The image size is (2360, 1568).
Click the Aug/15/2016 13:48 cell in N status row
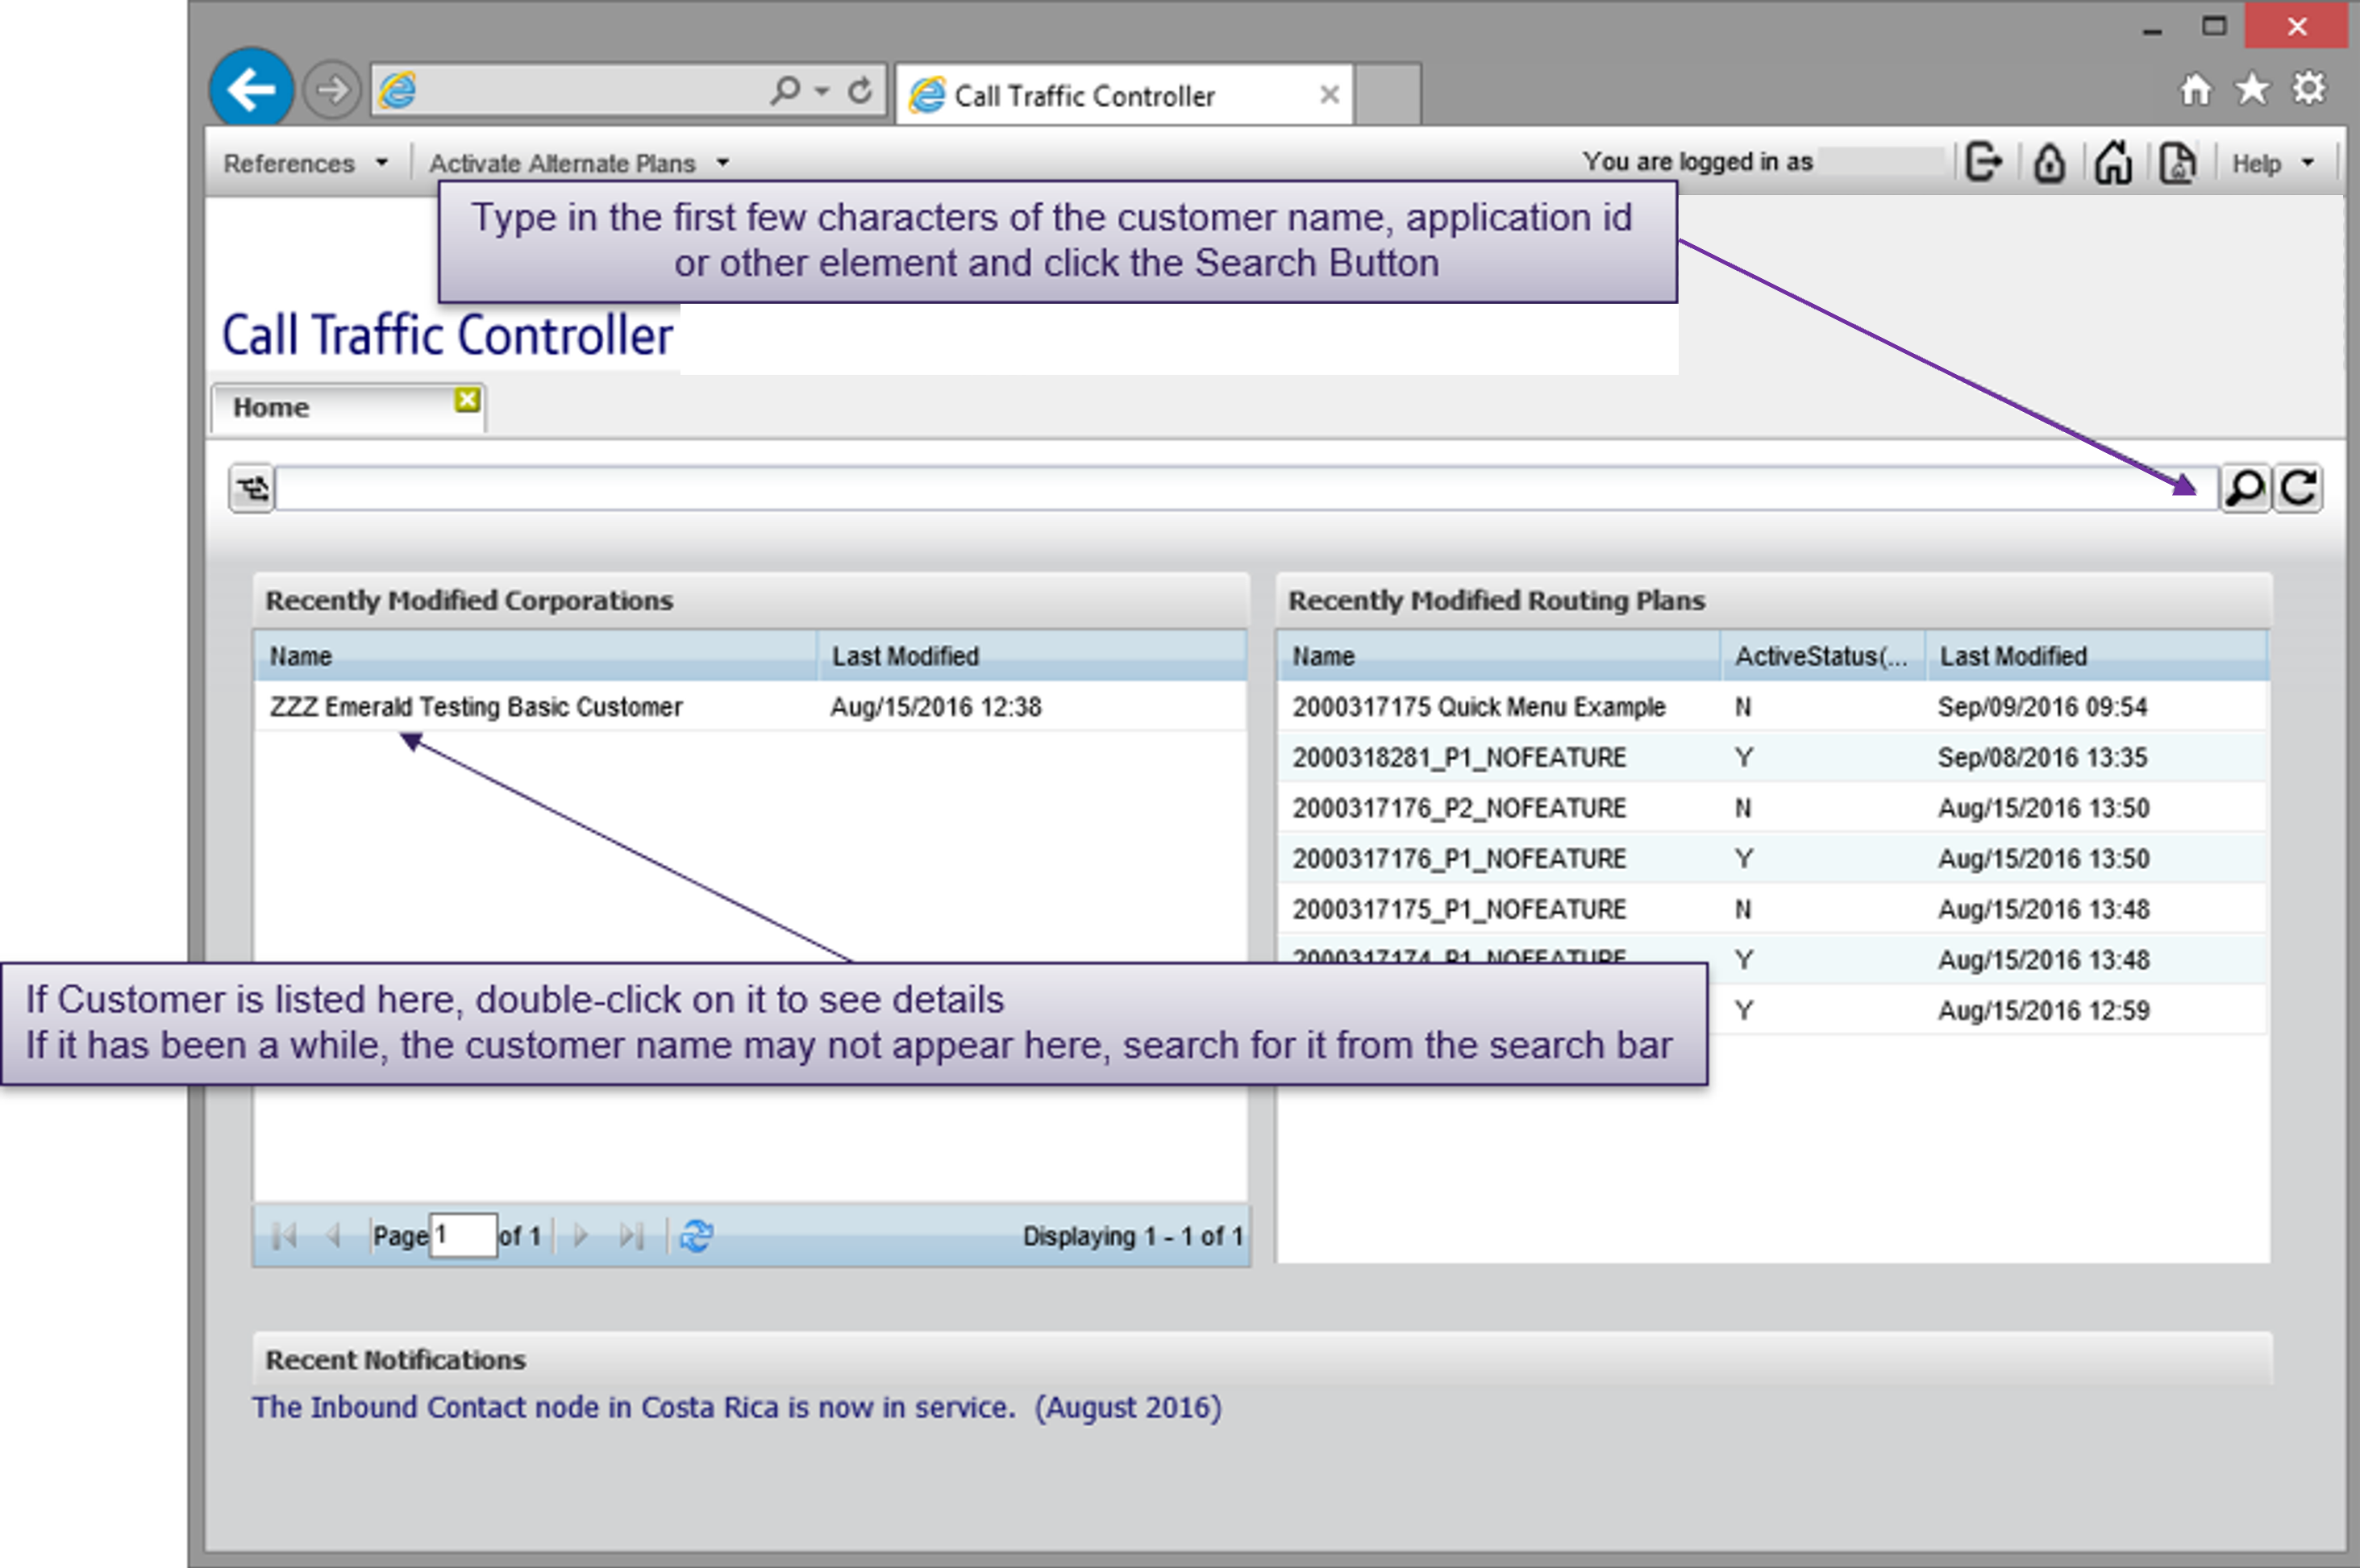click(2044, 909)
